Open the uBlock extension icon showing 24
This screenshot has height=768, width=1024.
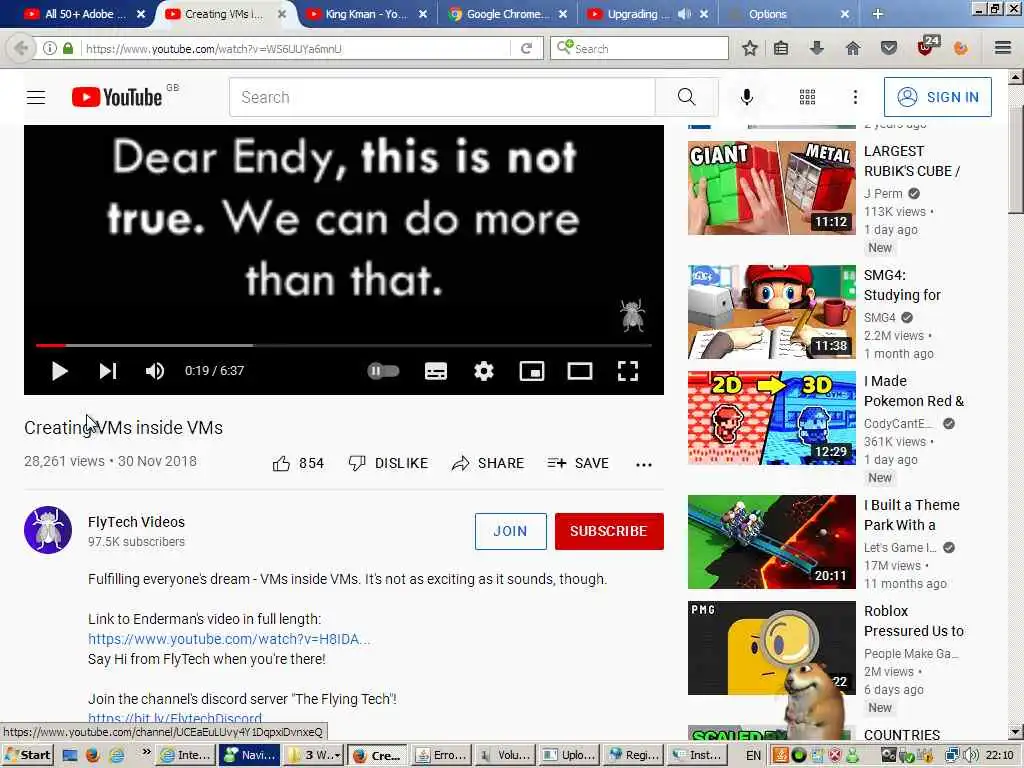point(927,46)
